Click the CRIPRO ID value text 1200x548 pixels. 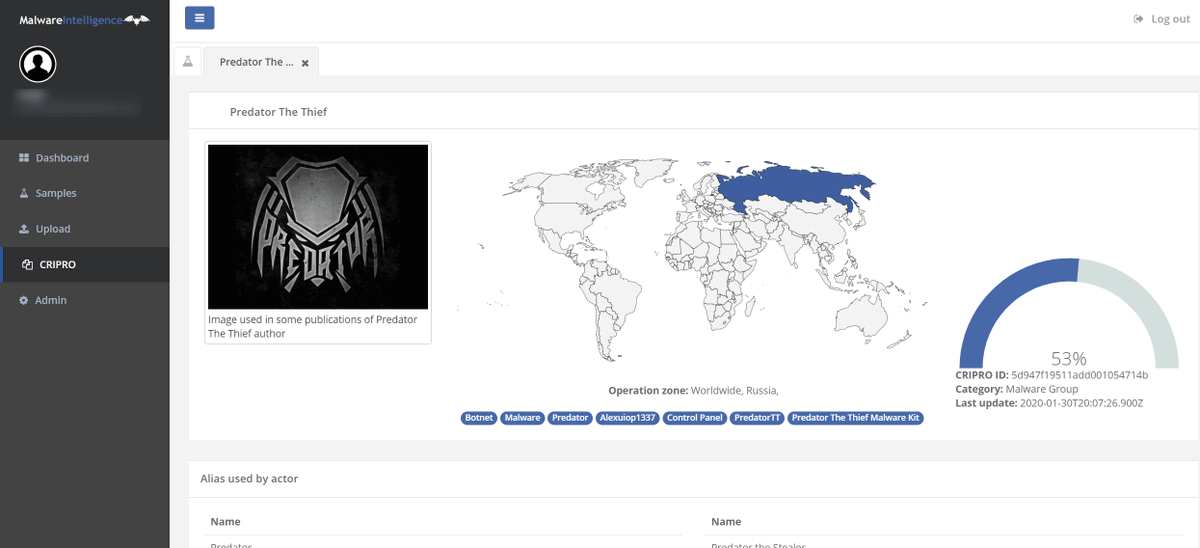point(1079,375)
